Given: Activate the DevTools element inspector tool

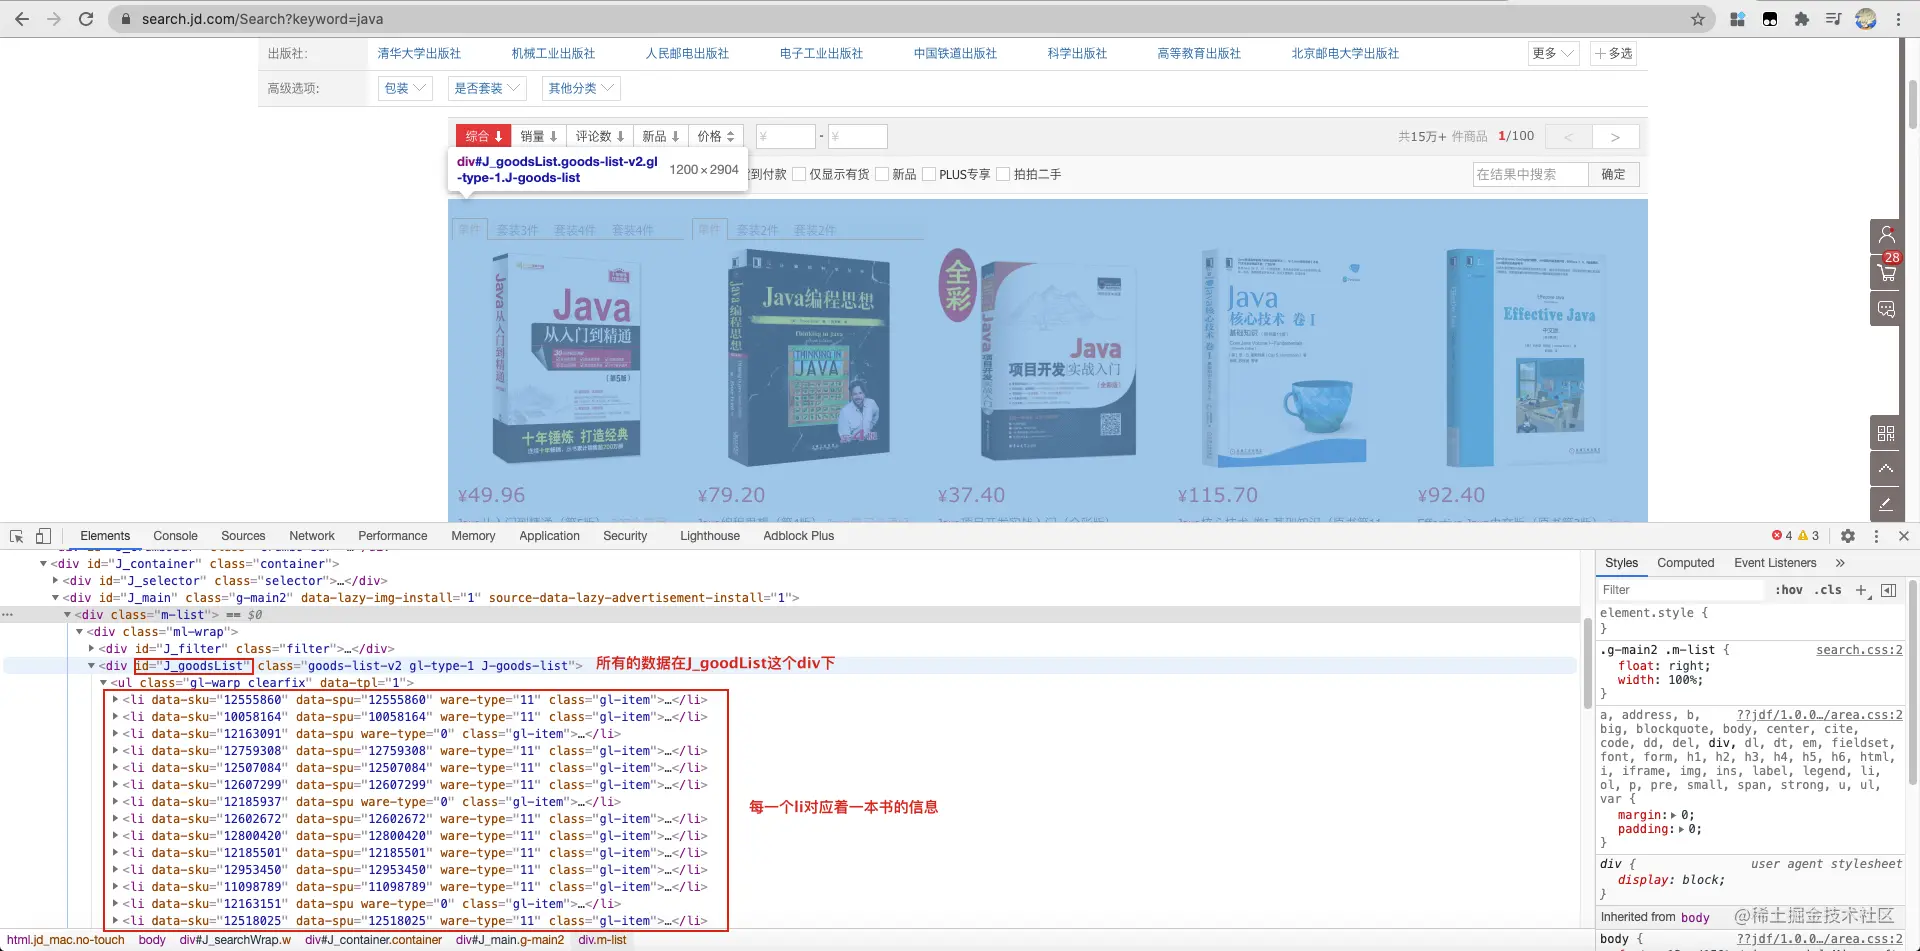Looking at the screenshot, I should (x=17, y=536).
